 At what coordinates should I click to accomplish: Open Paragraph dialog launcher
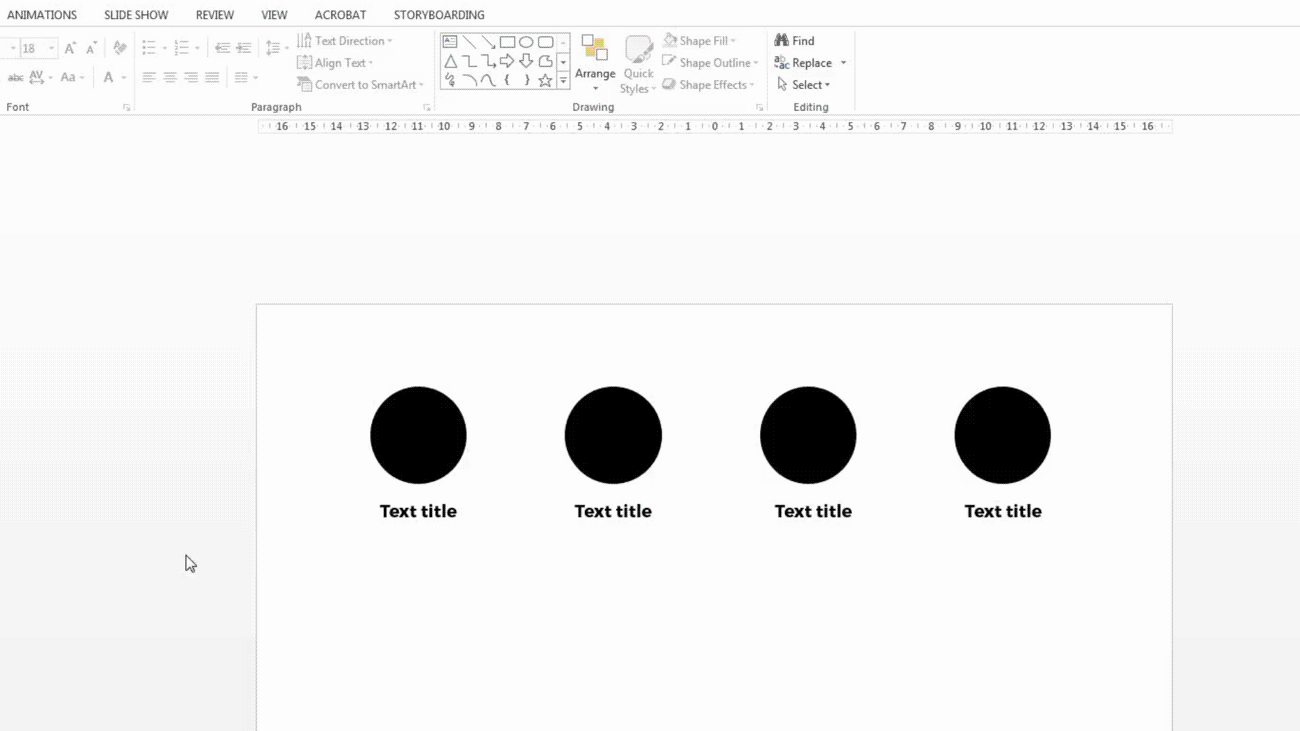[x=427, y=108]
